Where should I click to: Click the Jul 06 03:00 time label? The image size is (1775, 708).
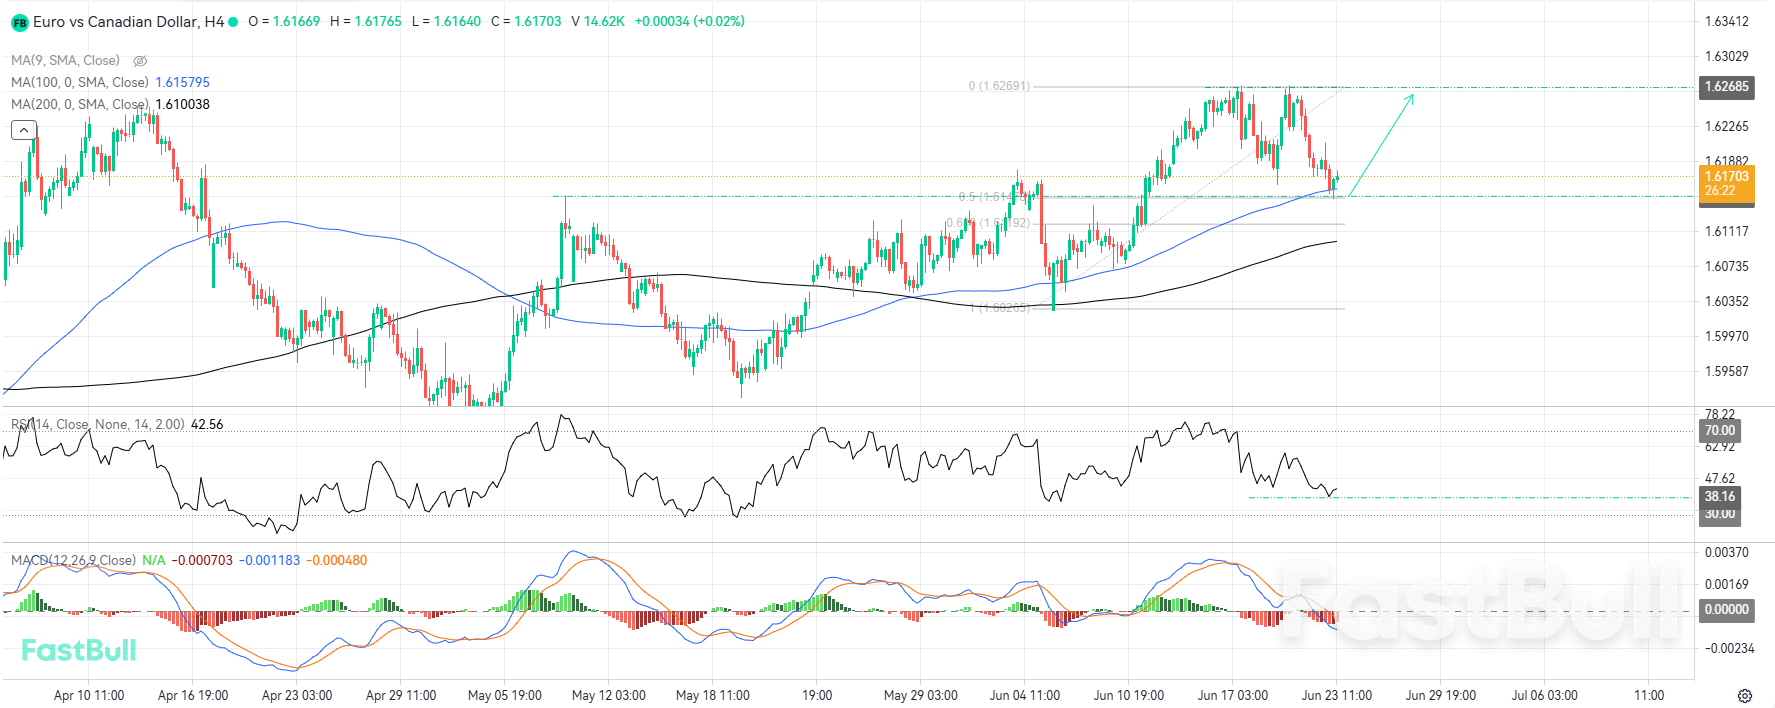click(1545, 696)
